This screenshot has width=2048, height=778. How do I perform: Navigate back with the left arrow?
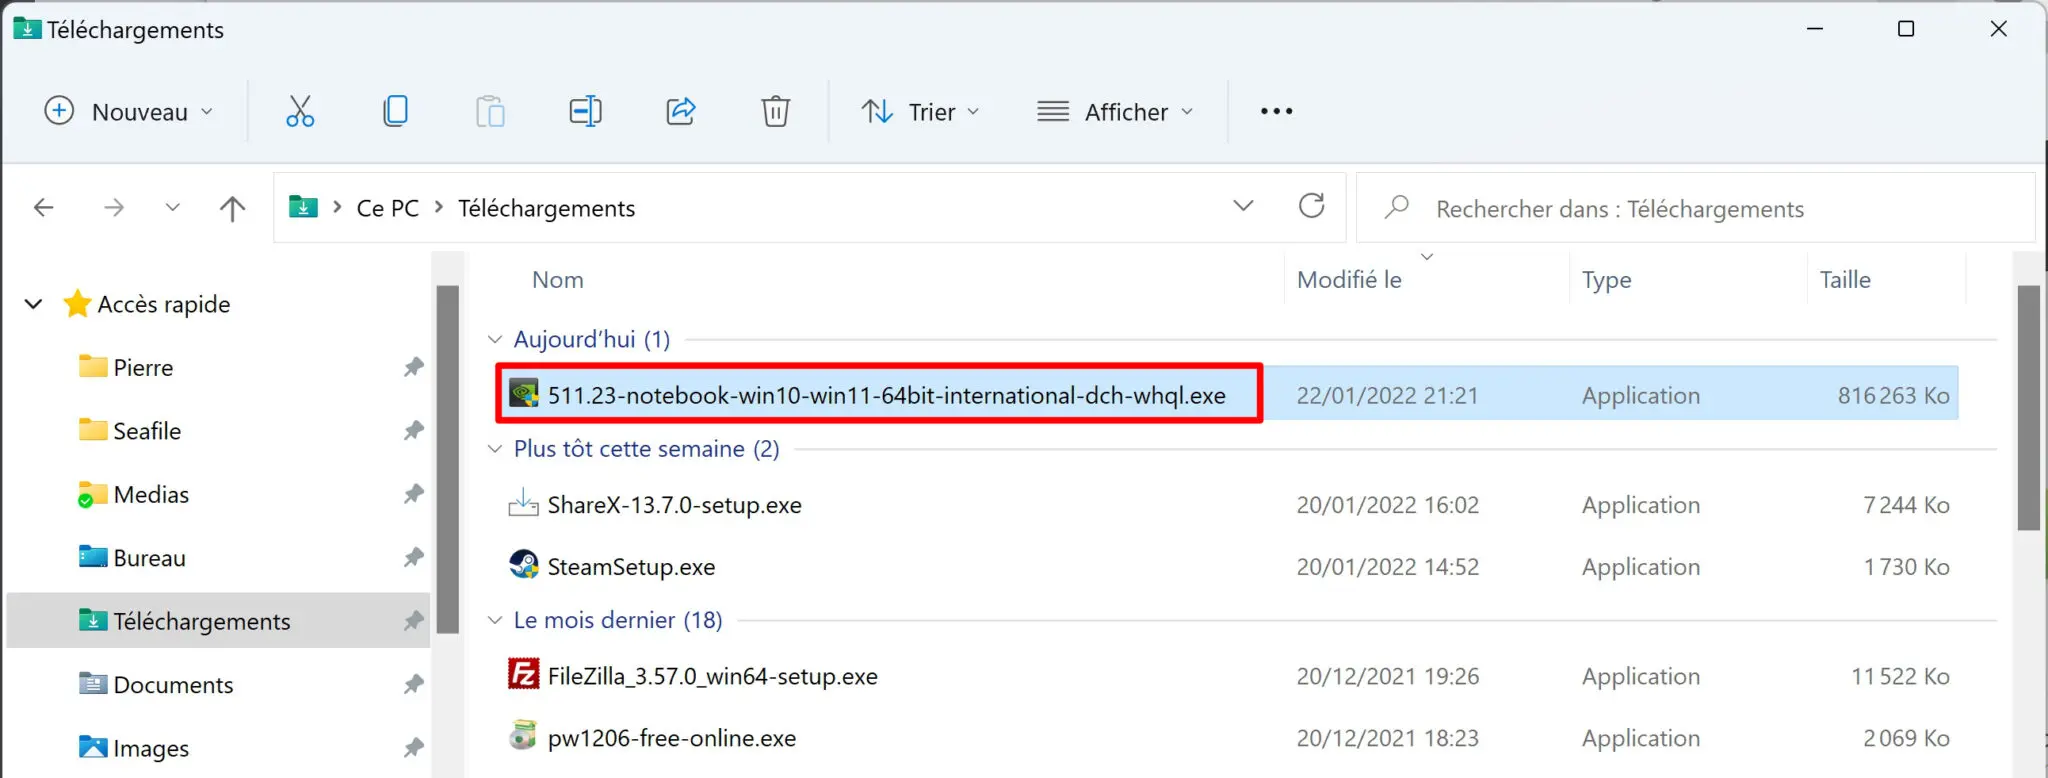coord(44,208)
